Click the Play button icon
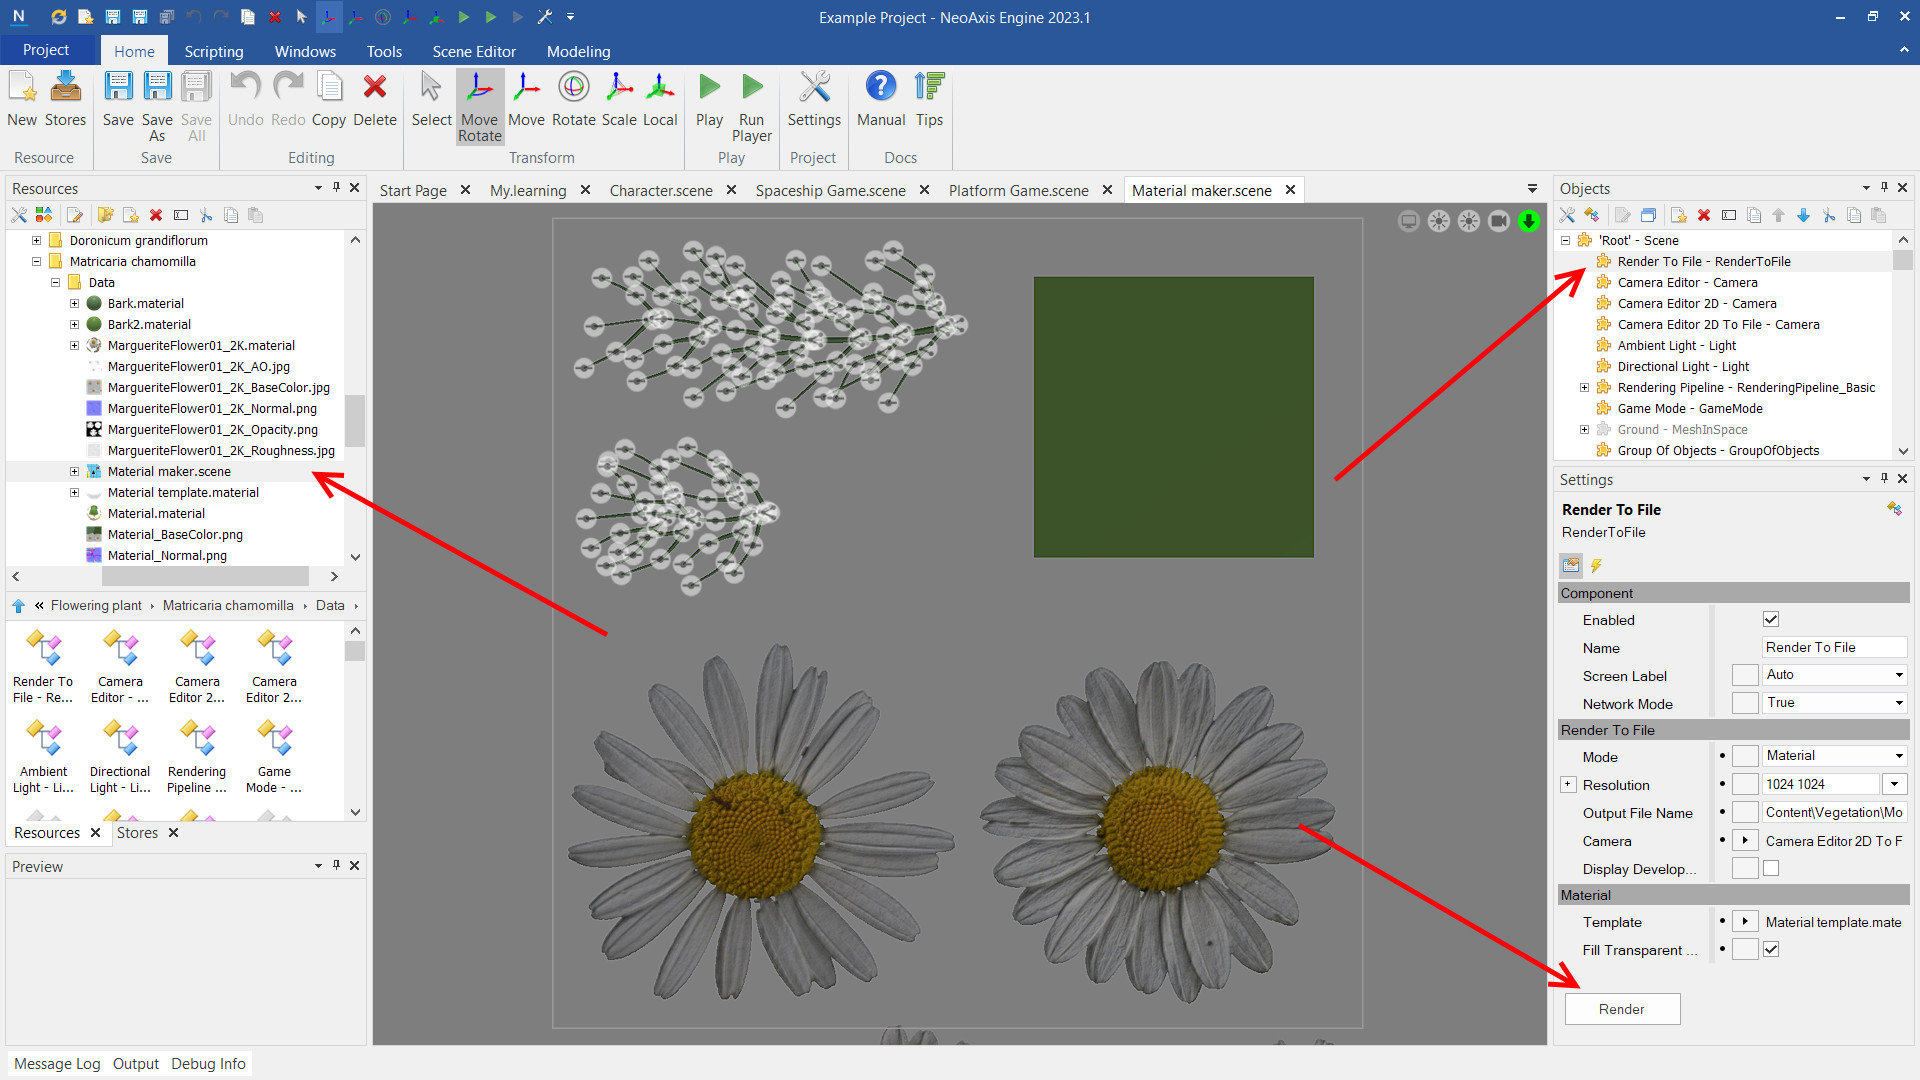This screenshot has height=1080, width=1920. click(x=709, y=88)
